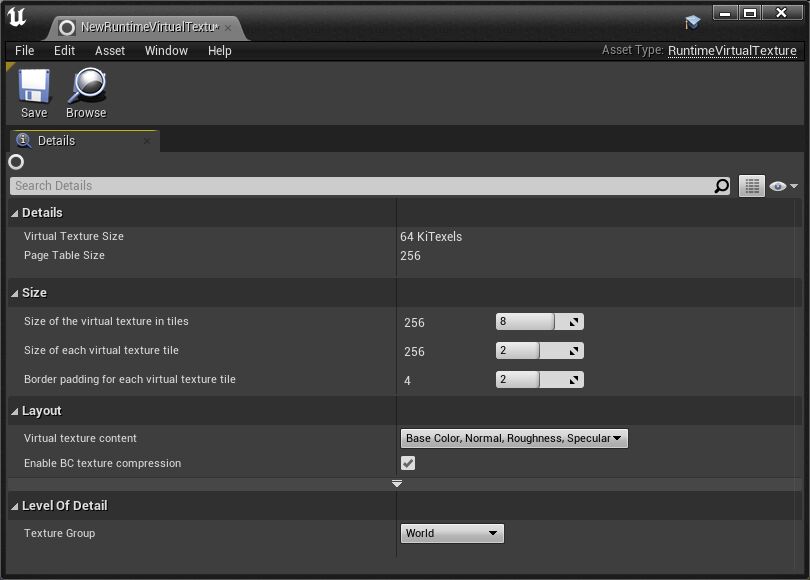Toggle the property matrix grid view button
Viewport: 810px width, 580px height.
click(x=752, y=186)
